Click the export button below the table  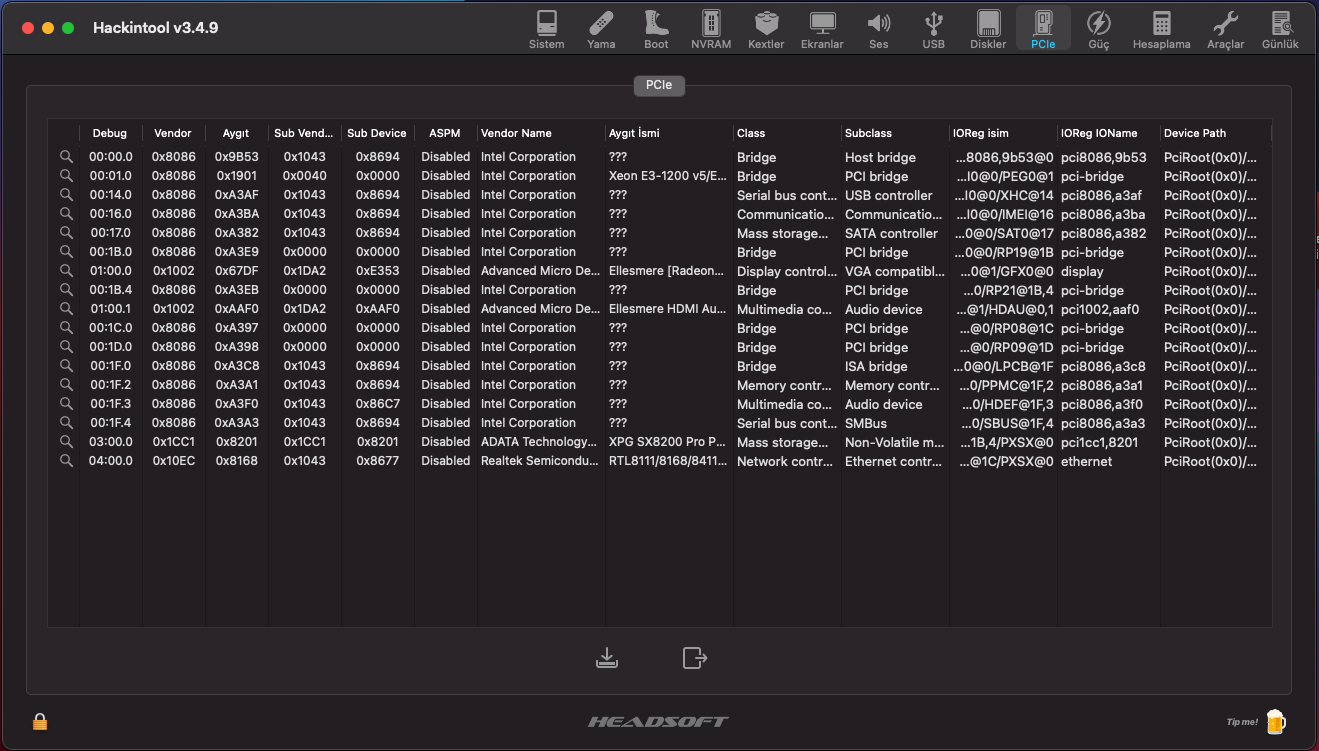coord(694,657)
